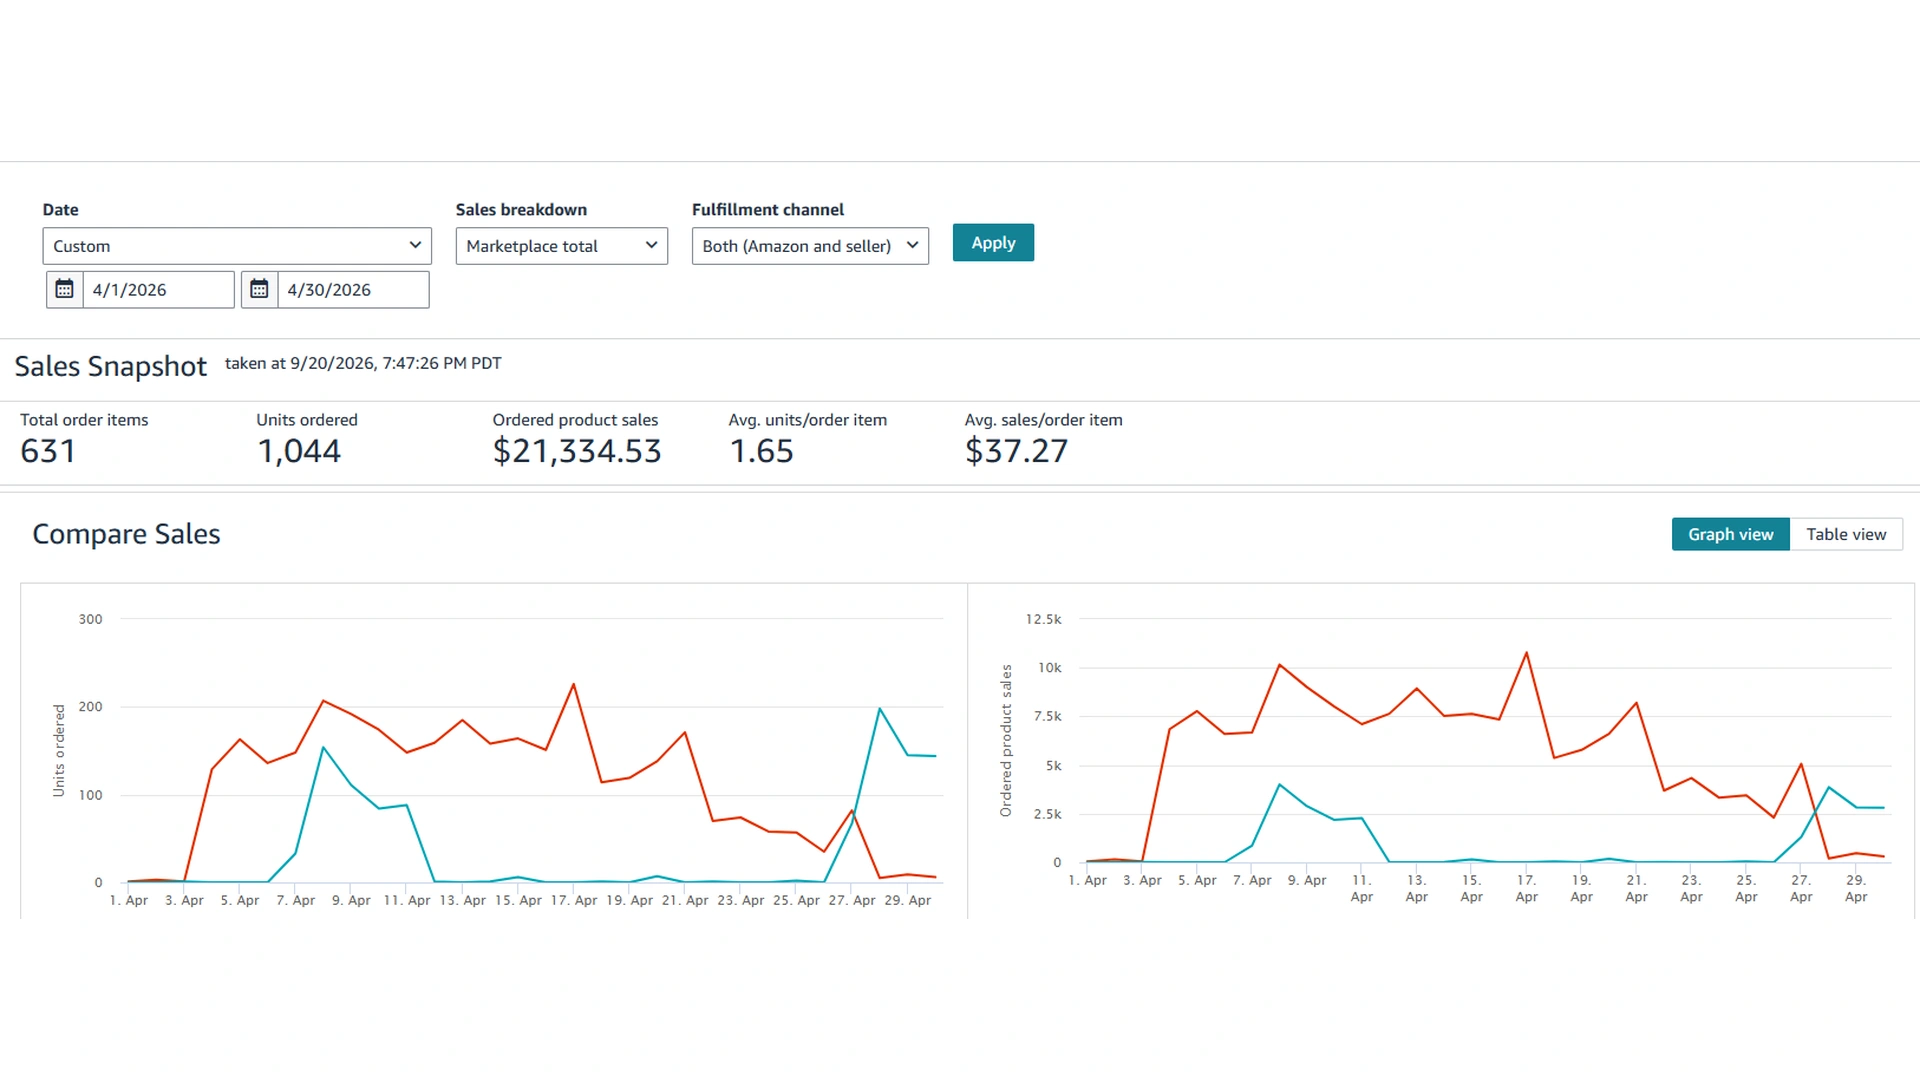Click the Apply button
Image resolution: width=1920 pixels, height=1080 pixels.
point(993,243)
